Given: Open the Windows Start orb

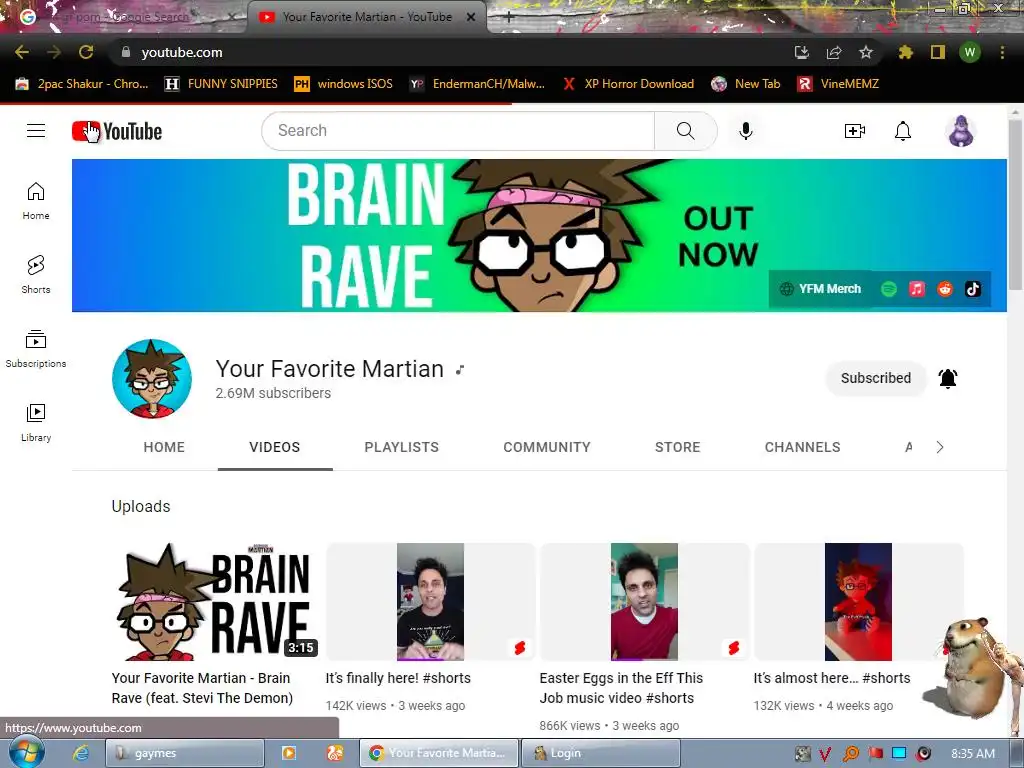Looking at the screenshot, I should (25, 753).
